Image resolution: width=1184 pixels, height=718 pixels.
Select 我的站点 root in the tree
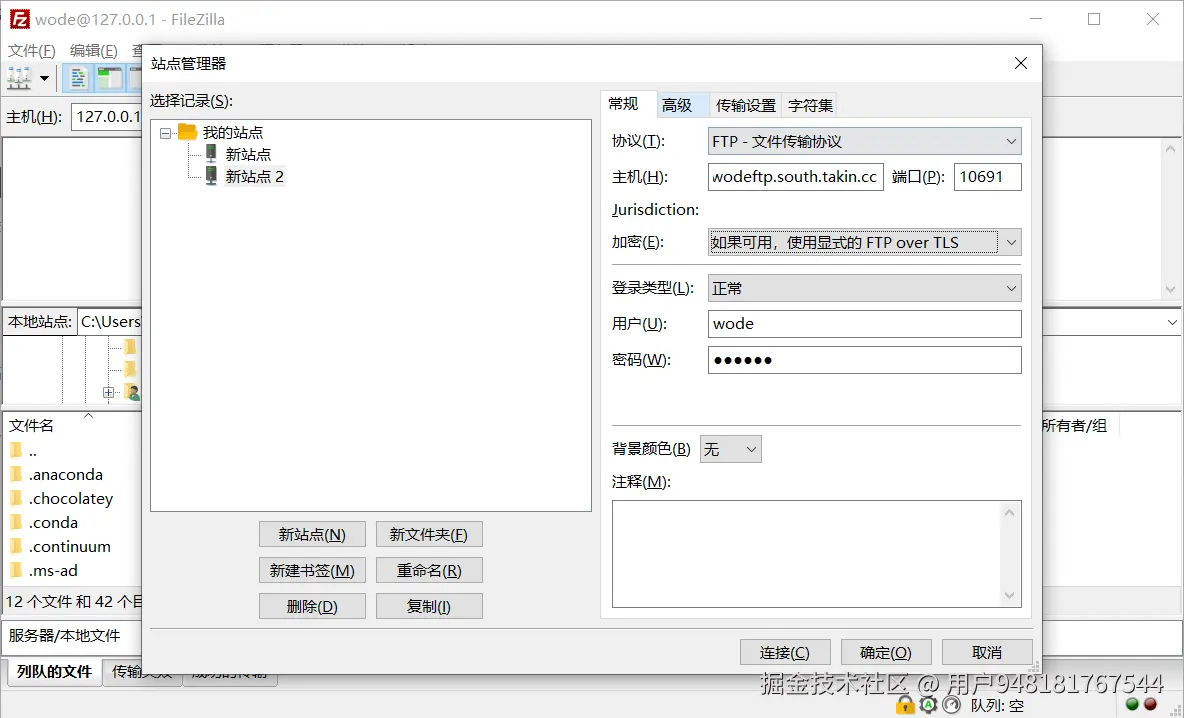[x=233, y=133]
